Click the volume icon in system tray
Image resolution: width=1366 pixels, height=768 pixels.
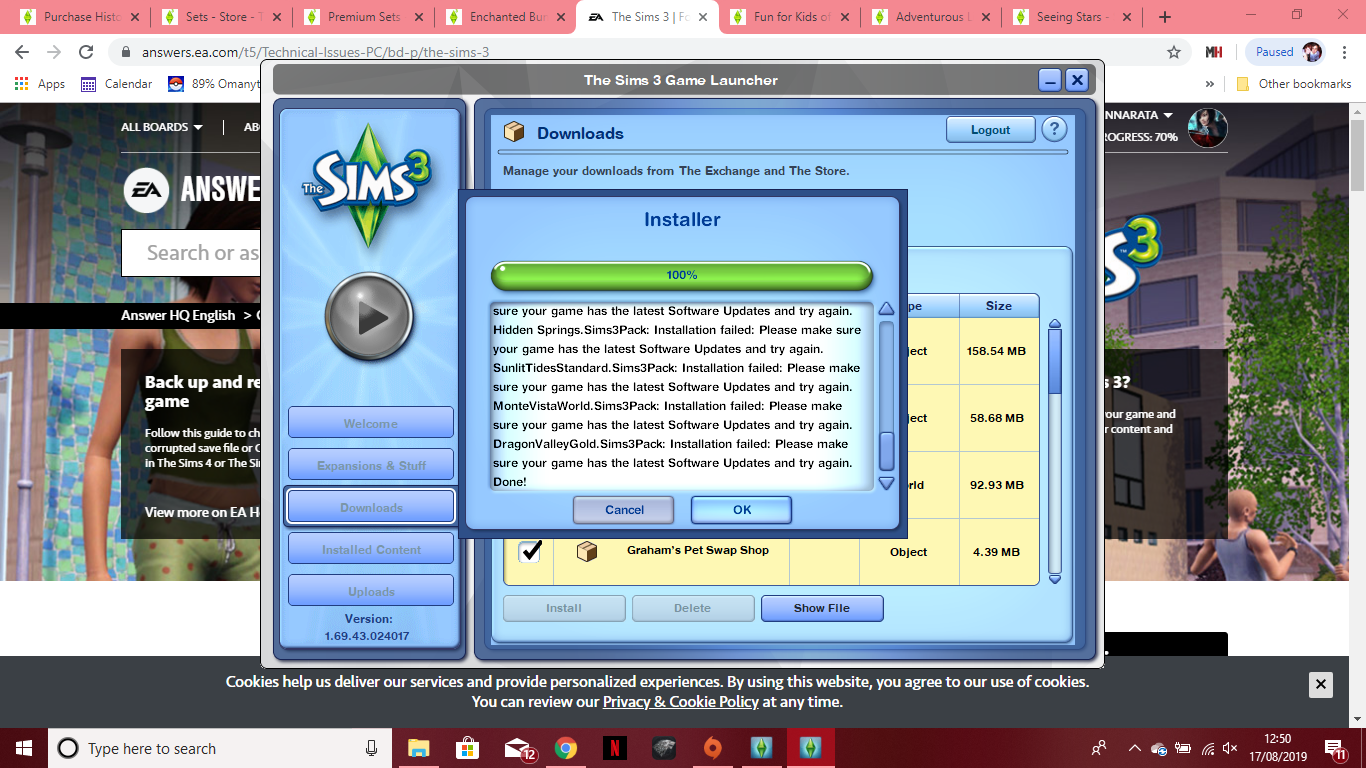[1230, 748]
